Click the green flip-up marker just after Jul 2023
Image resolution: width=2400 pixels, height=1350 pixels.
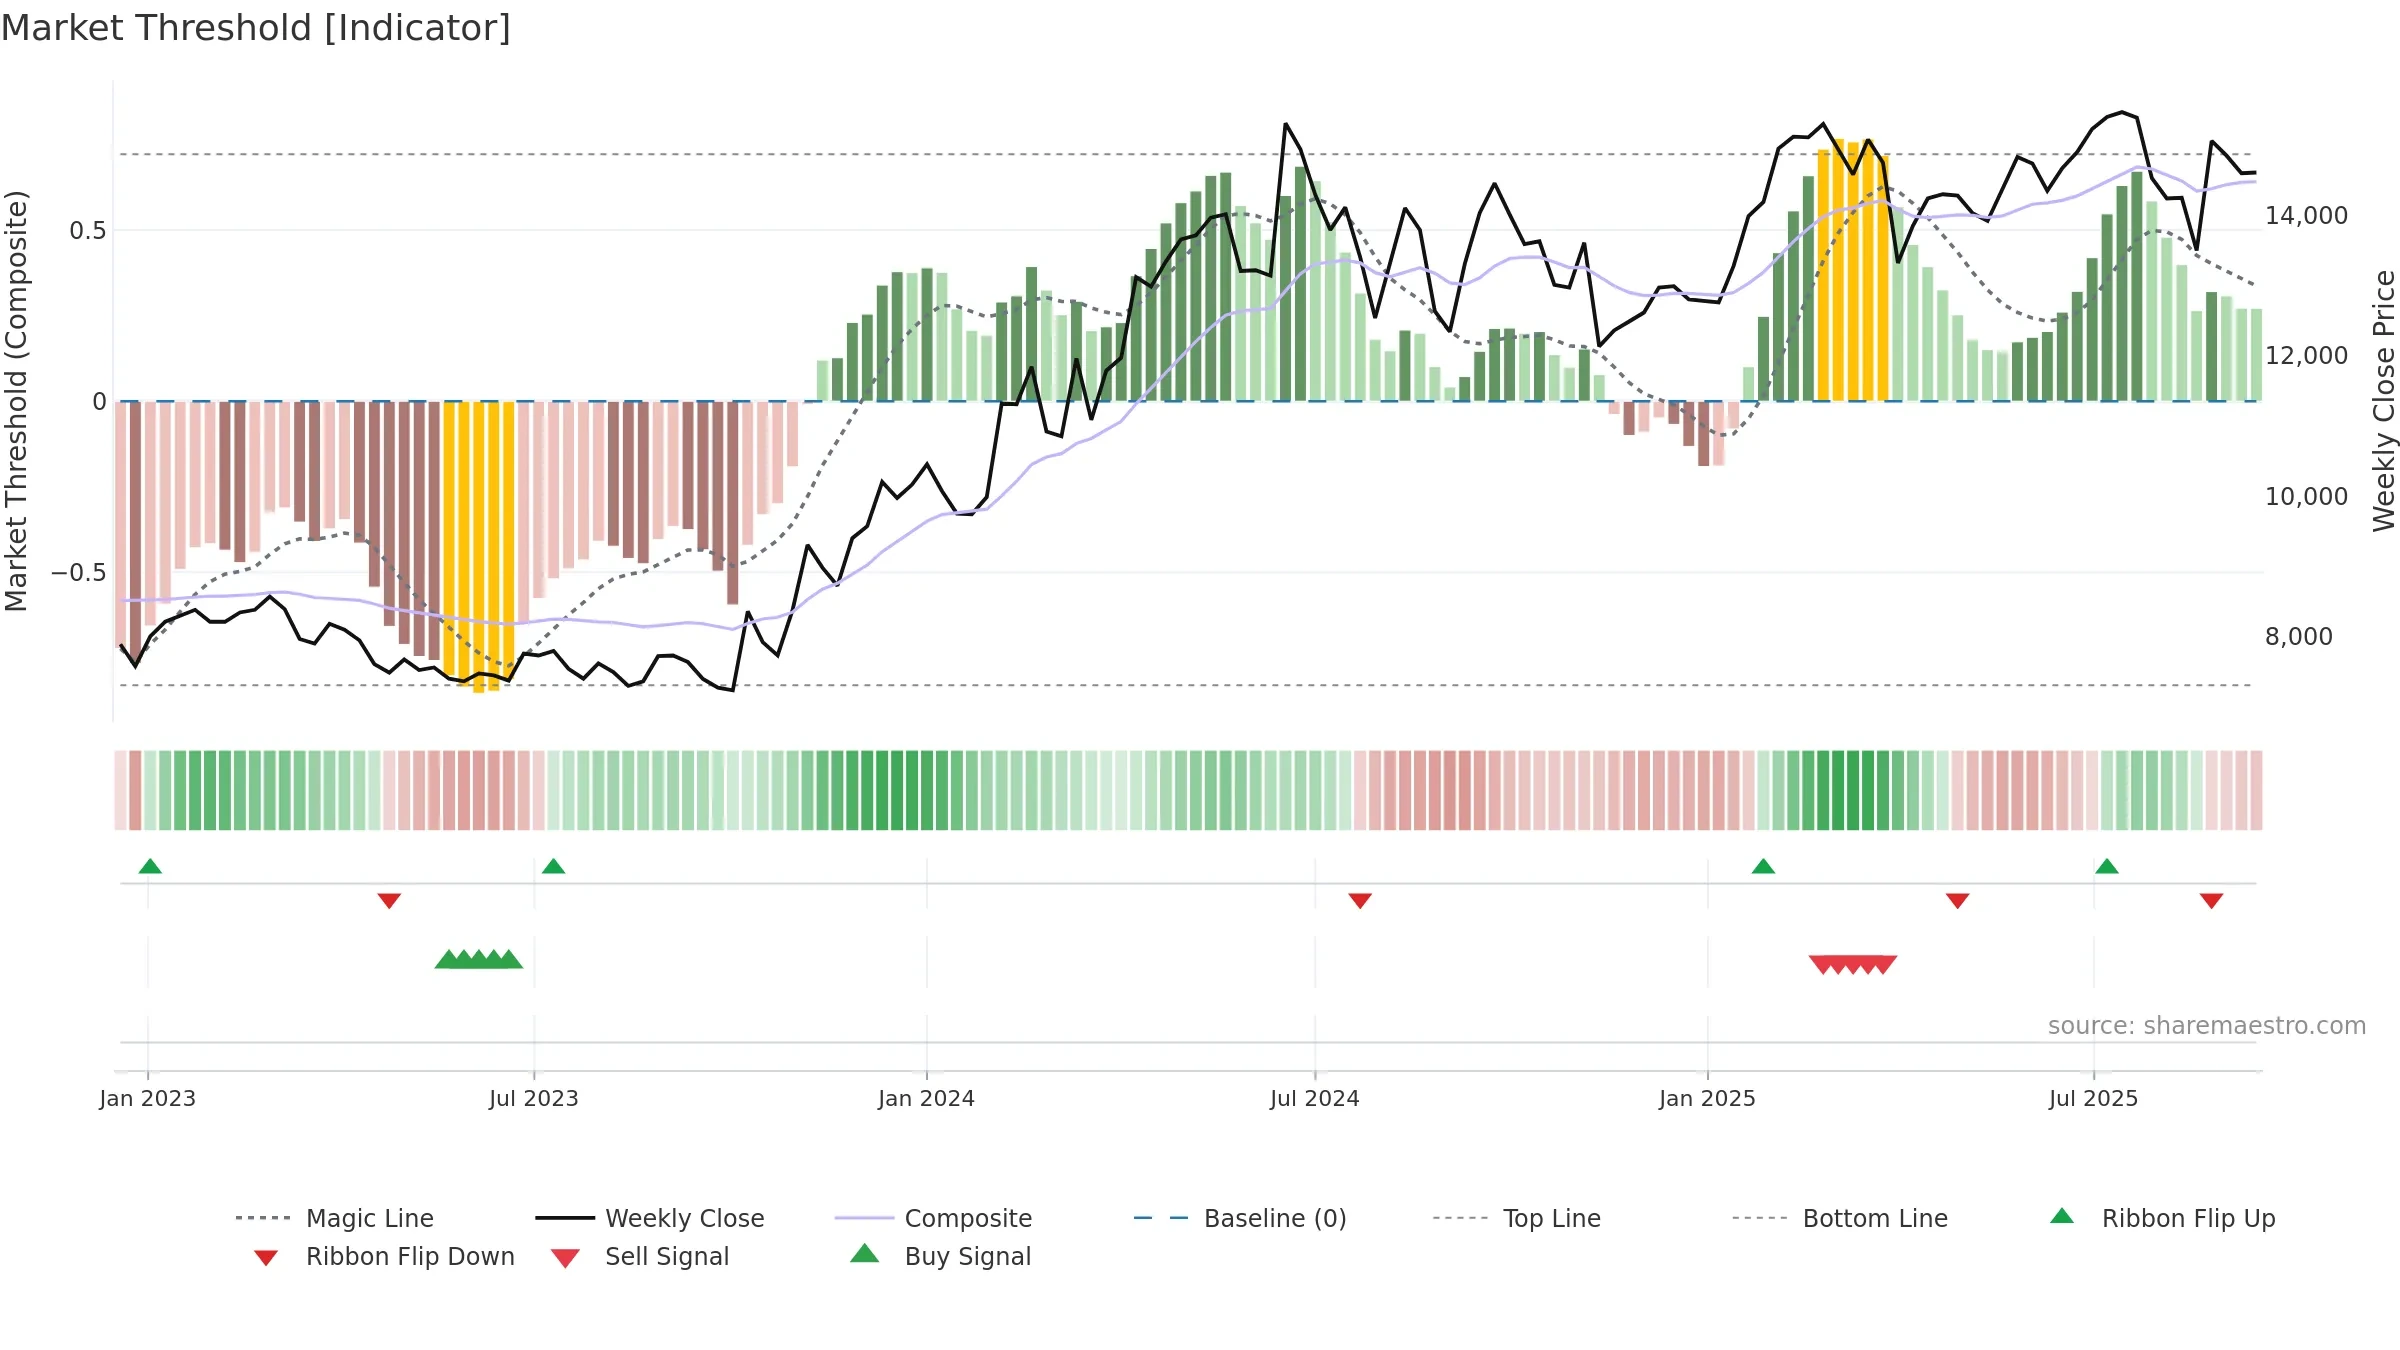pyautogui.click(x=553, y=866)
